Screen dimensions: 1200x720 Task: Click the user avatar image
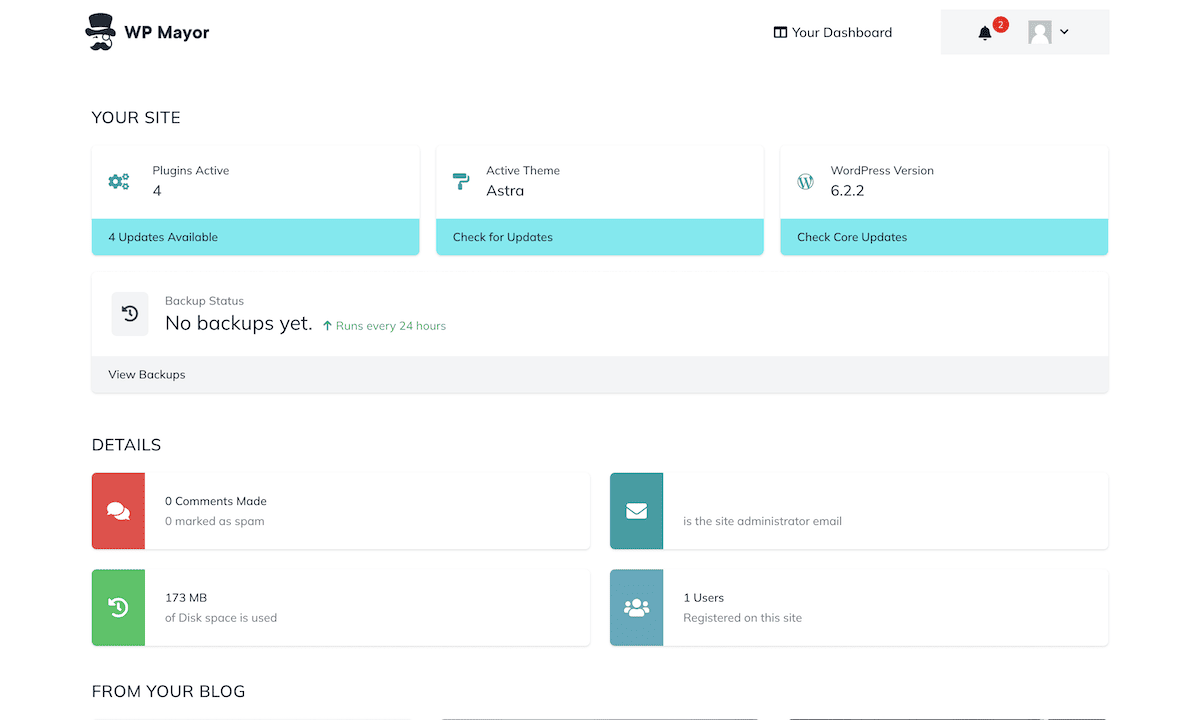(x=1040, y=32)
